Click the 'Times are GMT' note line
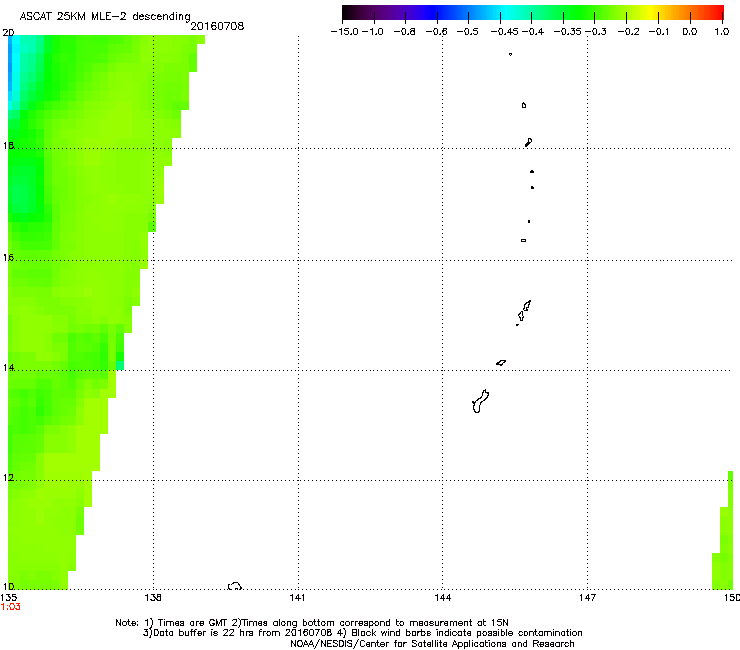The image size is (740, 650). pyautogui.click(x=312, y=623)
